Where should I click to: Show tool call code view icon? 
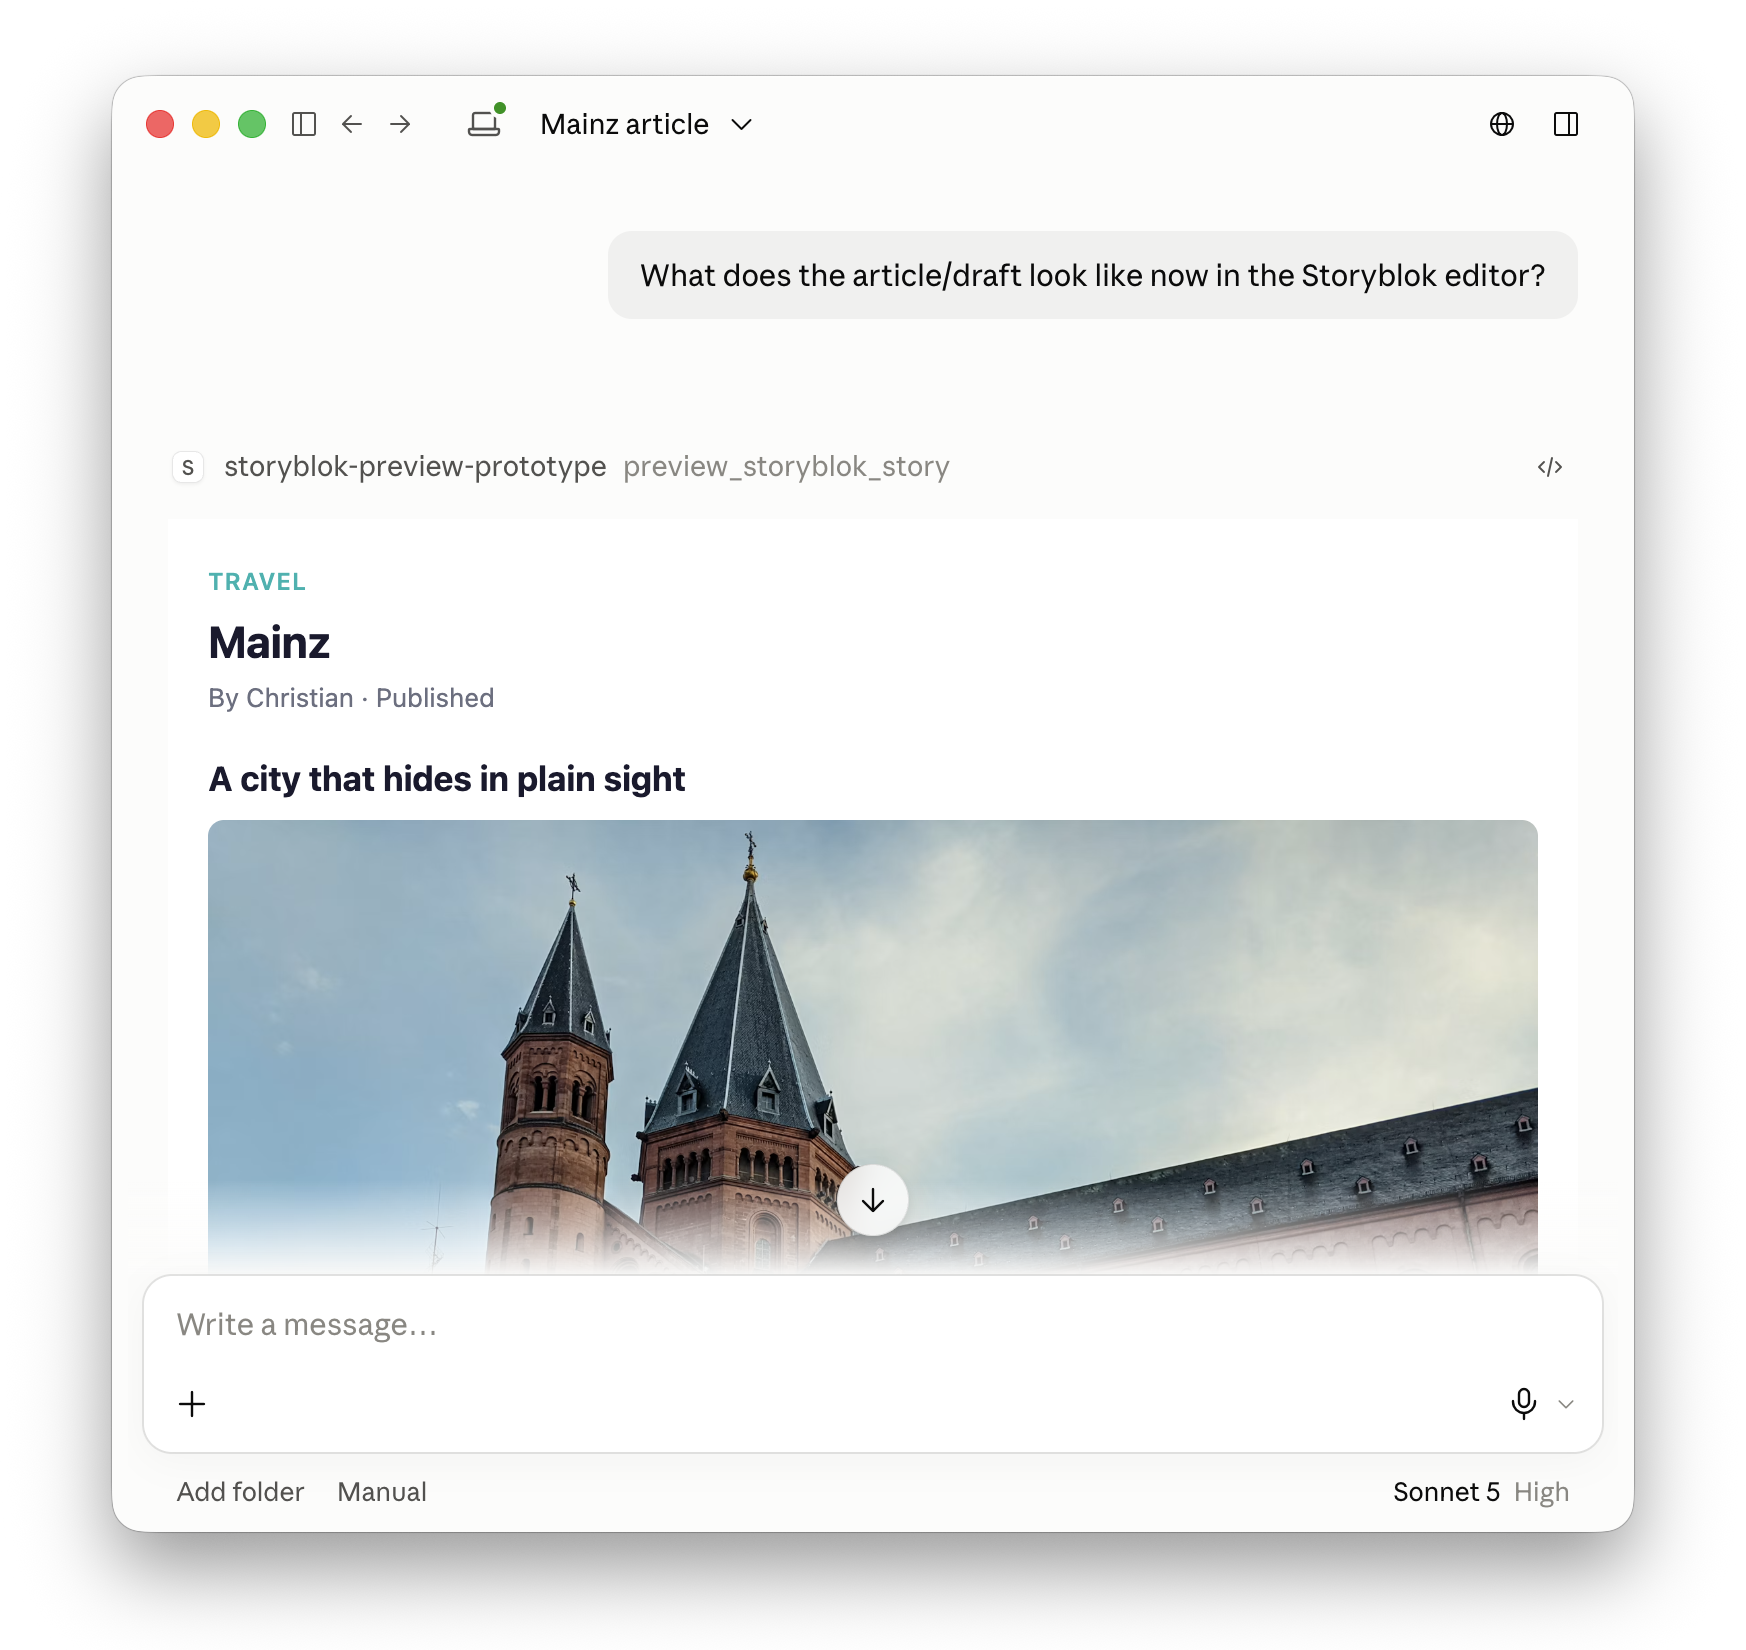click(1550, 467)
